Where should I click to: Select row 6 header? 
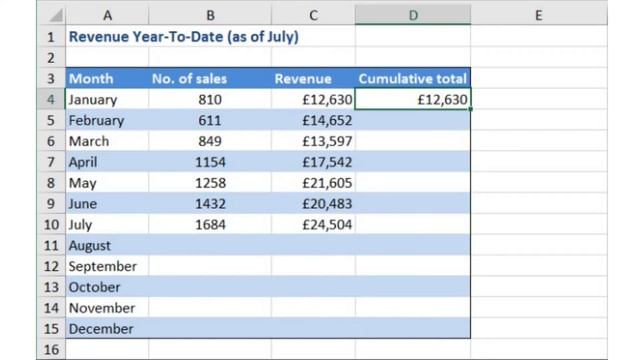(51, 141)
